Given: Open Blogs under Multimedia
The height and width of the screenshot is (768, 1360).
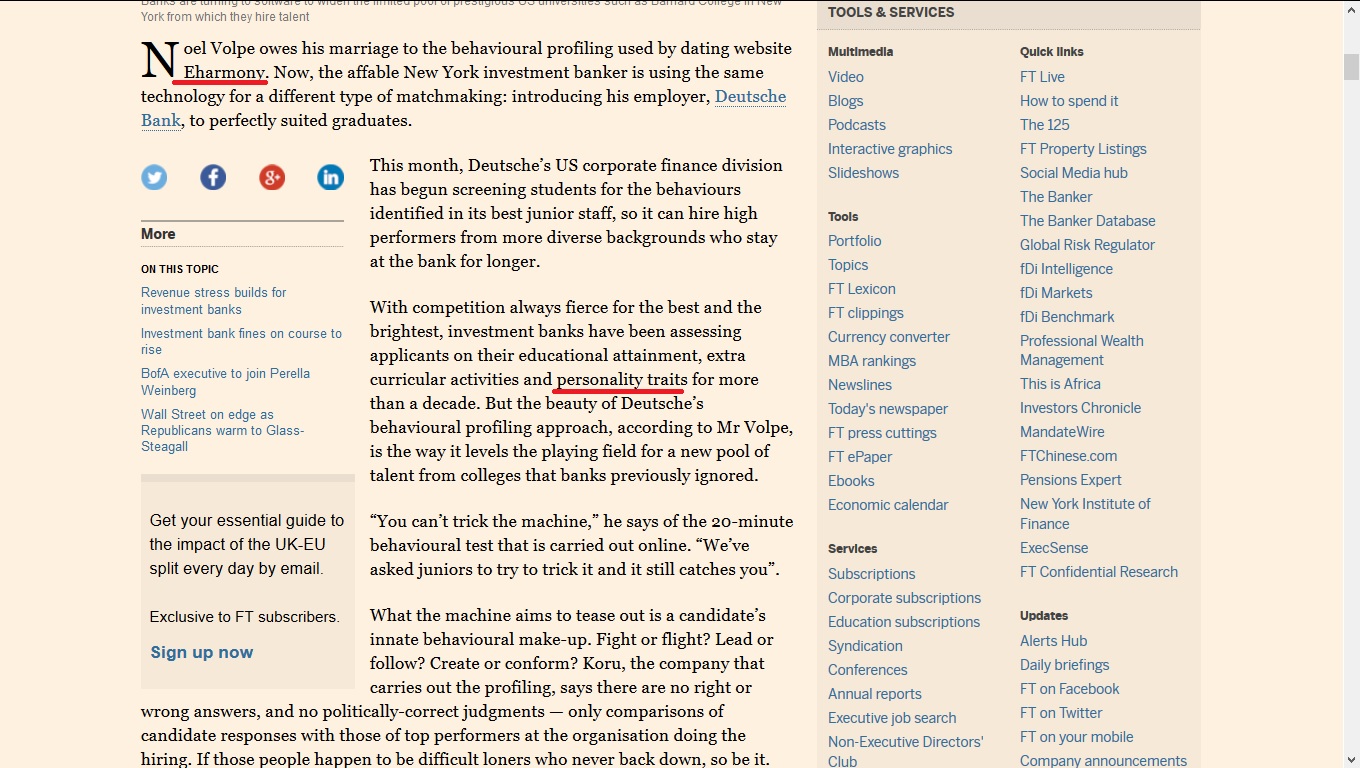Looking at the screenshot, I should [x=845, y=101].
